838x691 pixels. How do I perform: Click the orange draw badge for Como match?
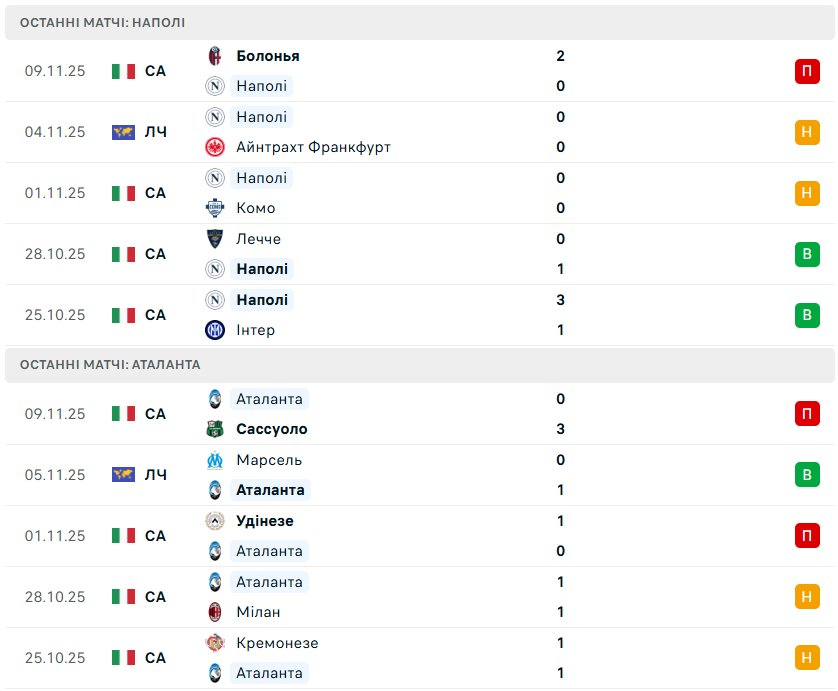(807, 193)
